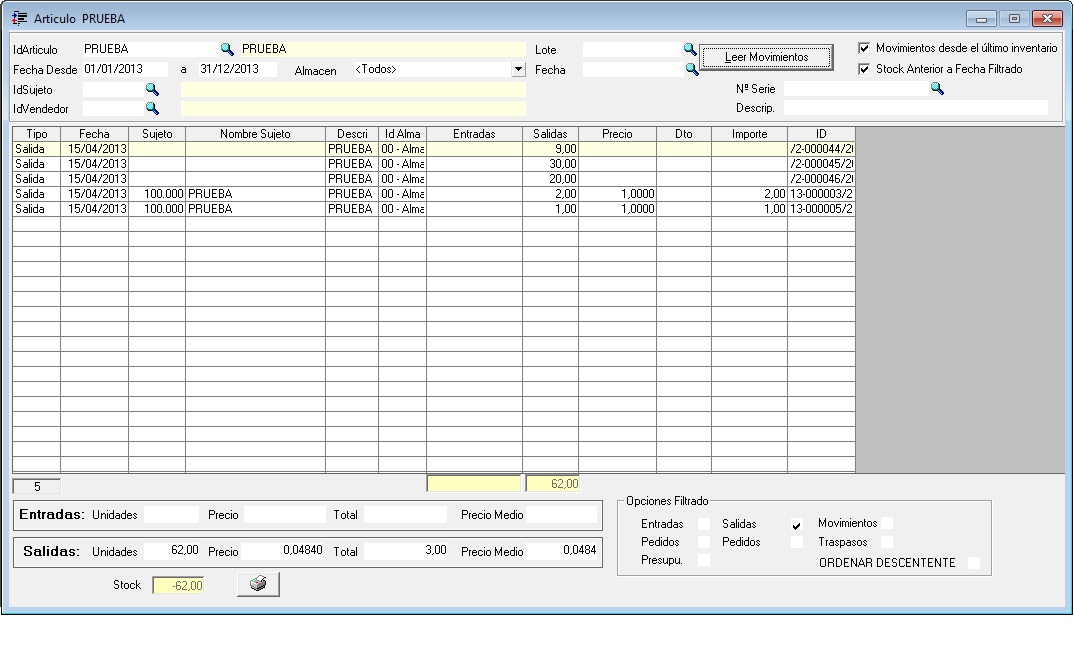The image size is (1074, 648).
Task: Click the IdSujeto input field
Action: pos(113,89)
